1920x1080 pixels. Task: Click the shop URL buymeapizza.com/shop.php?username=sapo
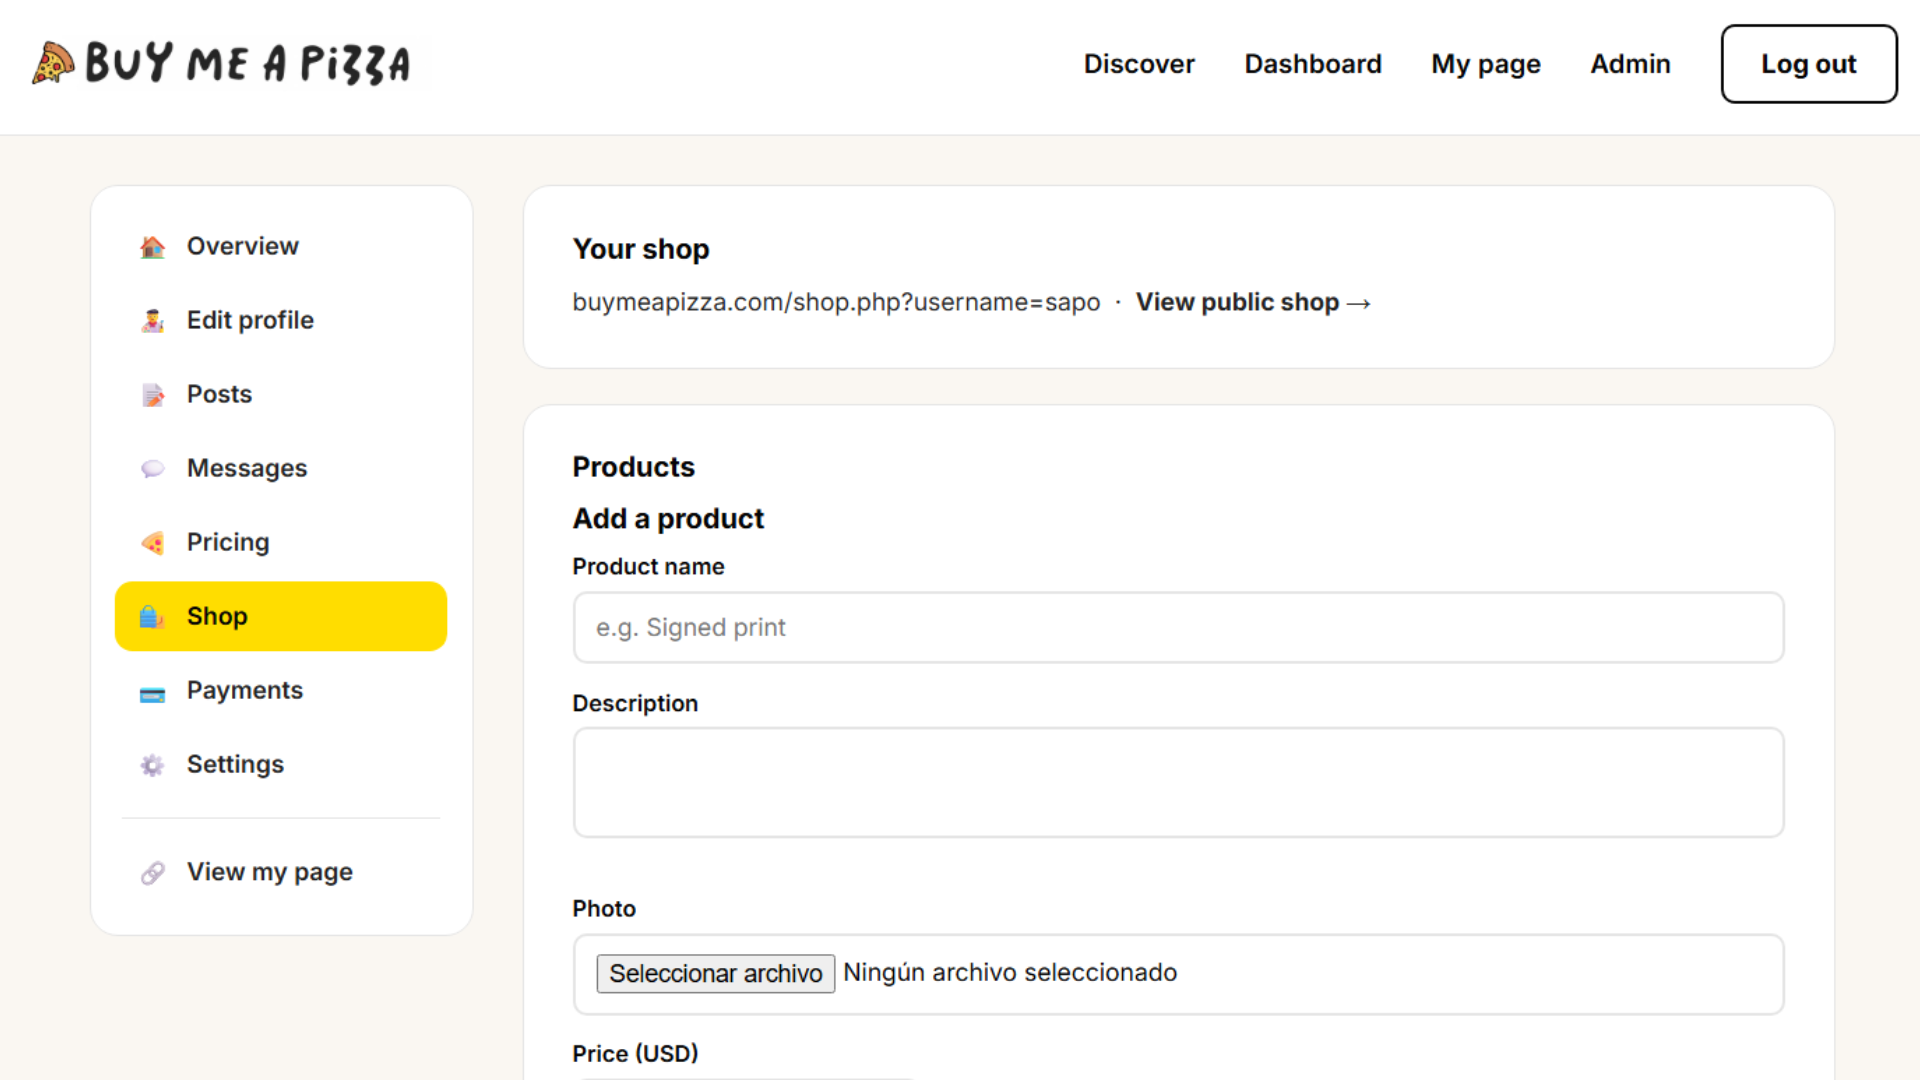[x=836, y=302]
